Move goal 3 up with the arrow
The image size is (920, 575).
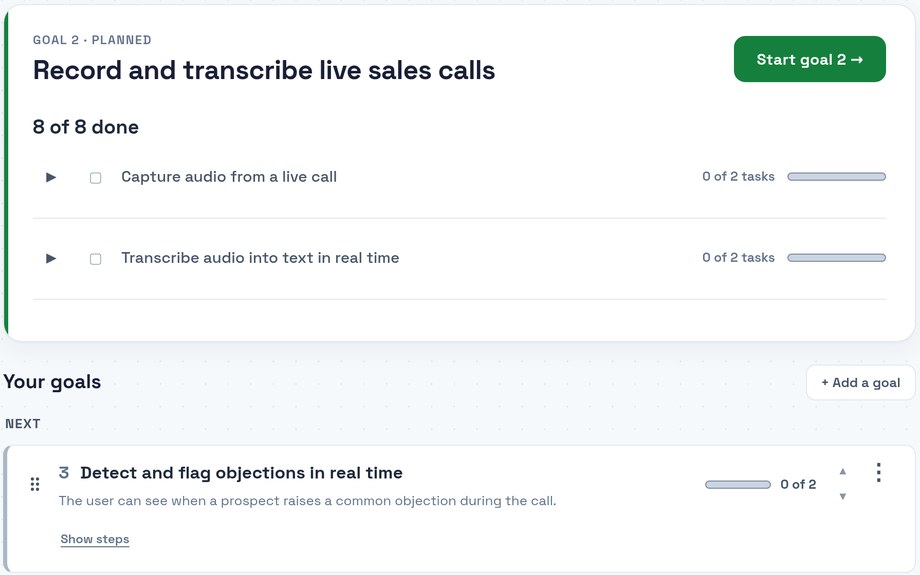coord(843,471)
